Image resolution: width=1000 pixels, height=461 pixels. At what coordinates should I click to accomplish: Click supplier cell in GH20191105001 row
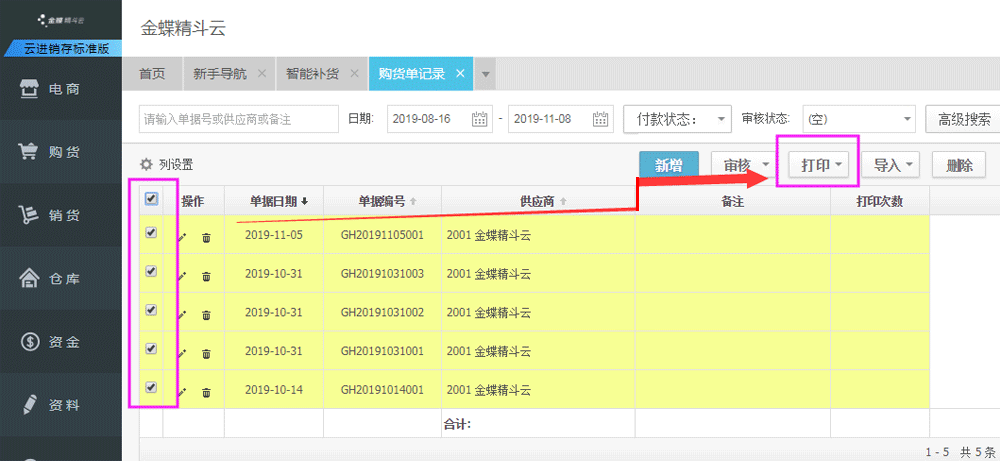[538, 235]
